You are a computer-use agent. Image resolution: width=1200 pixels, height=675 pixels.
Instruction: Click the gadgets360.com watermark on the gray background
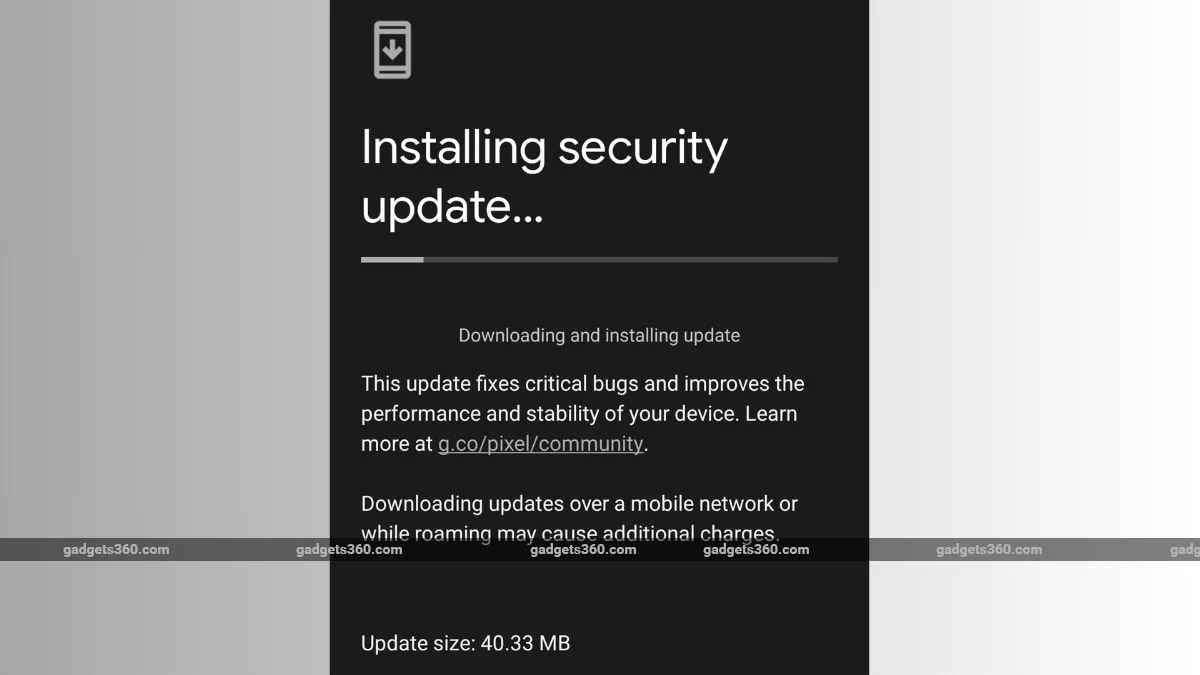pos(116,549)
